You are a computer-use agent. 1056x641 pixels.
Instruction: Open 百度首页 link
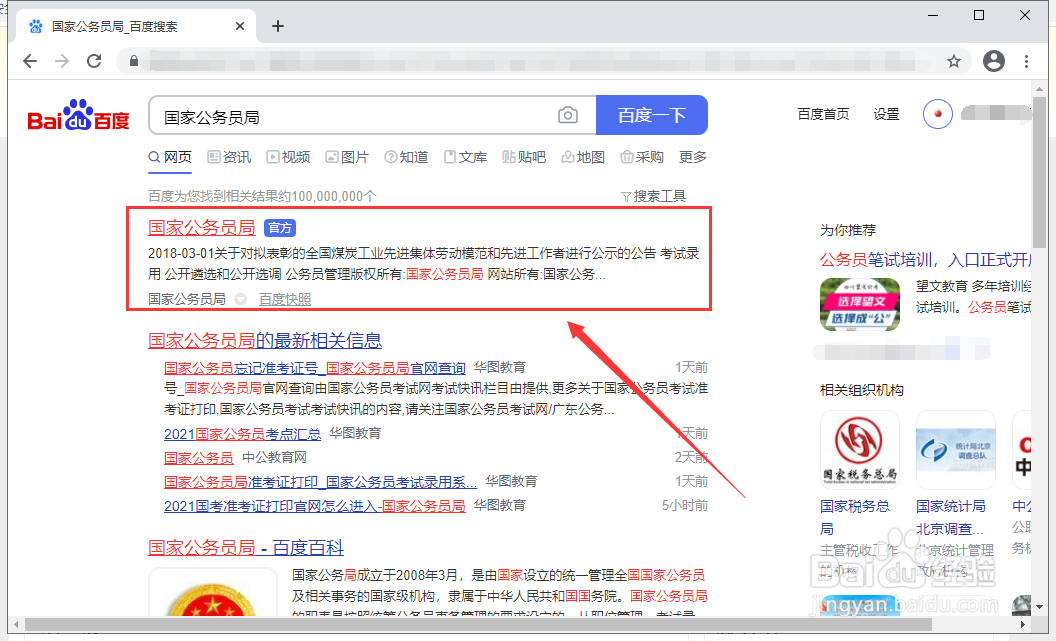[x=823, y=114]
